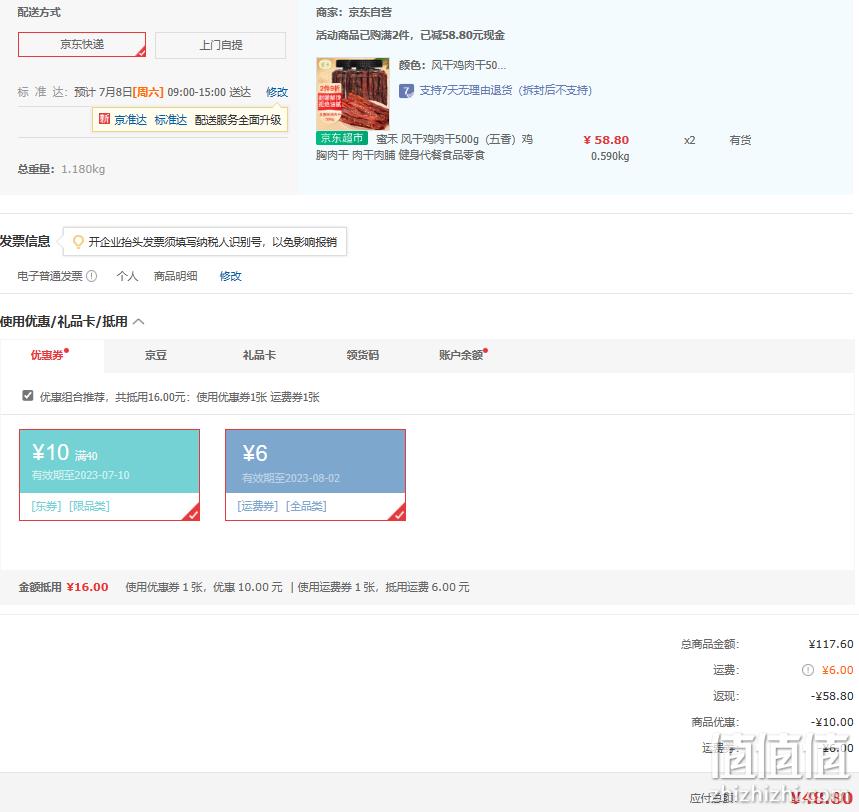Image resolution: width=859 pixels, height=812 pixels.
Task: Click the 有货 stock status
Action: [x=740, y=140]
